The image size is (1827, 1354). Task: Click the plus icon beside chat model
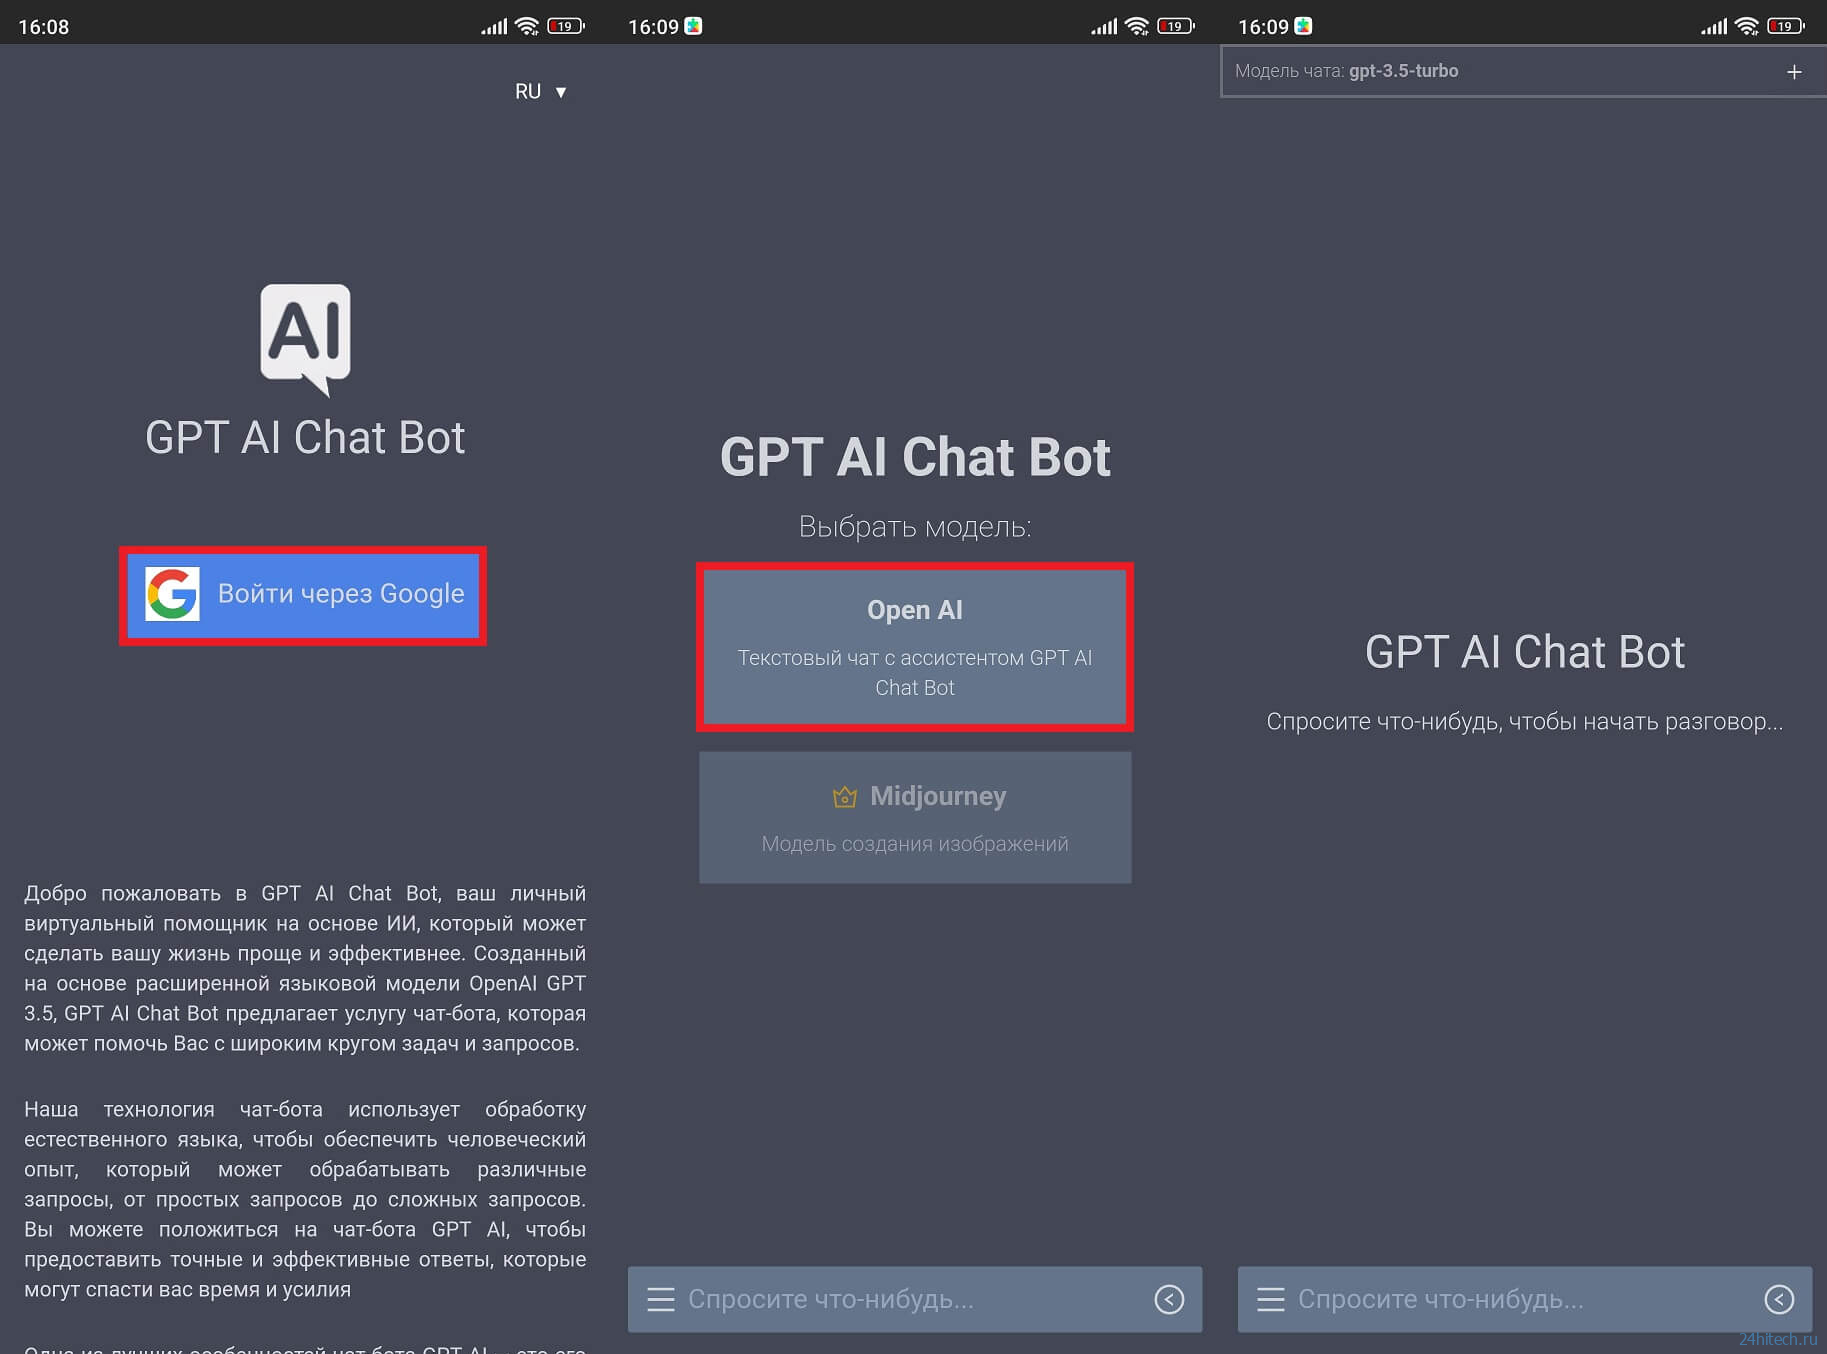click(1794, 72)
